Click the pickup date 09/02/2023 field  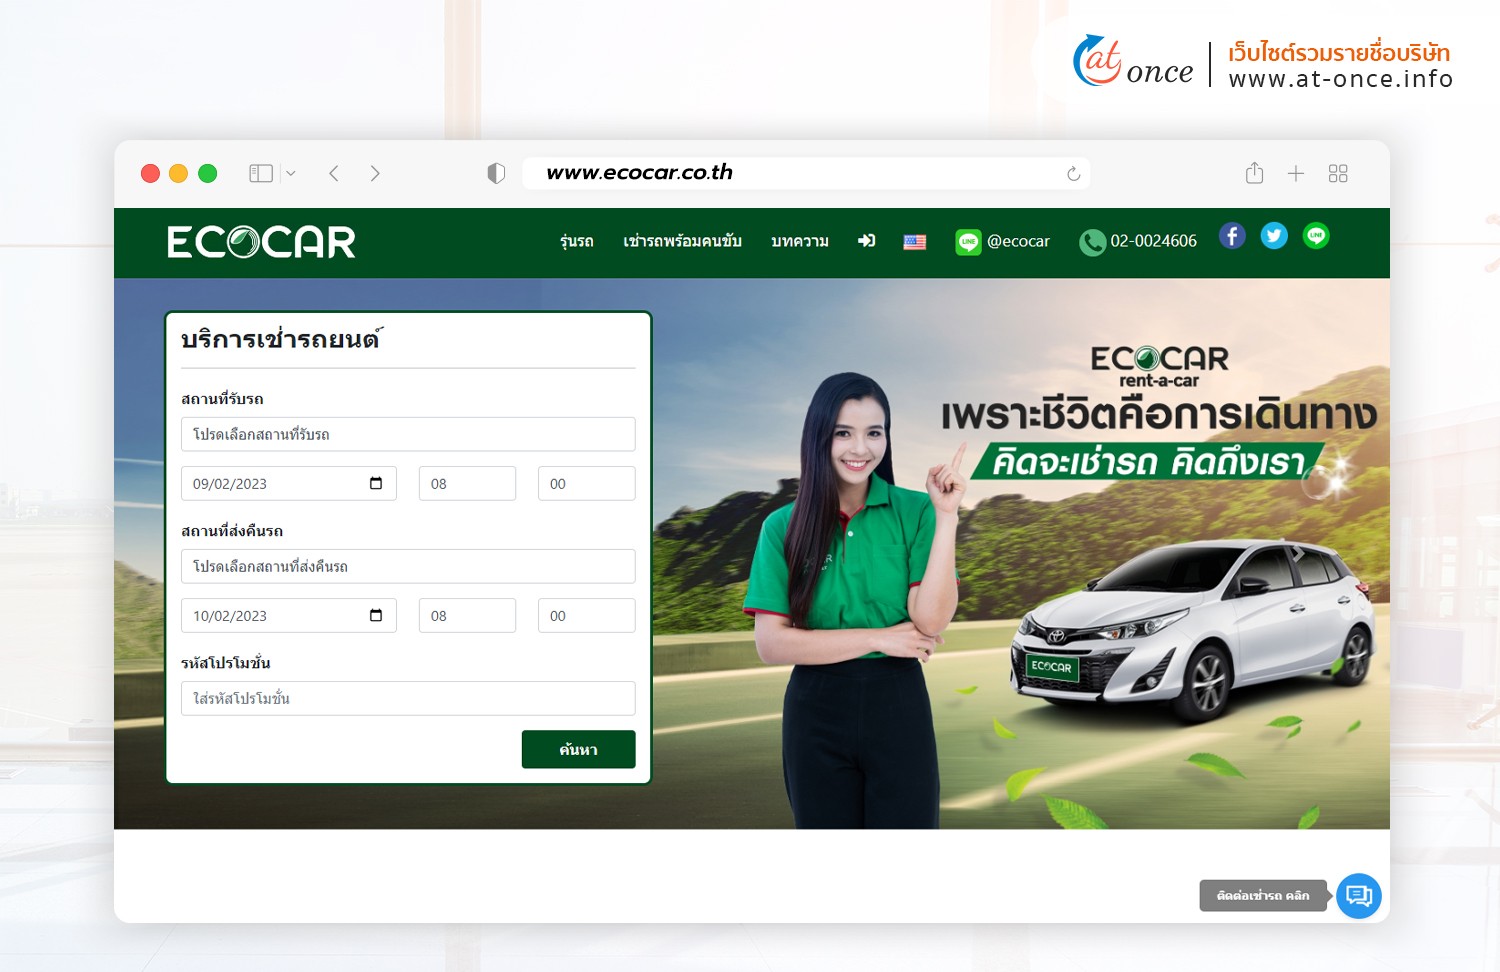(x=289, y=483)
